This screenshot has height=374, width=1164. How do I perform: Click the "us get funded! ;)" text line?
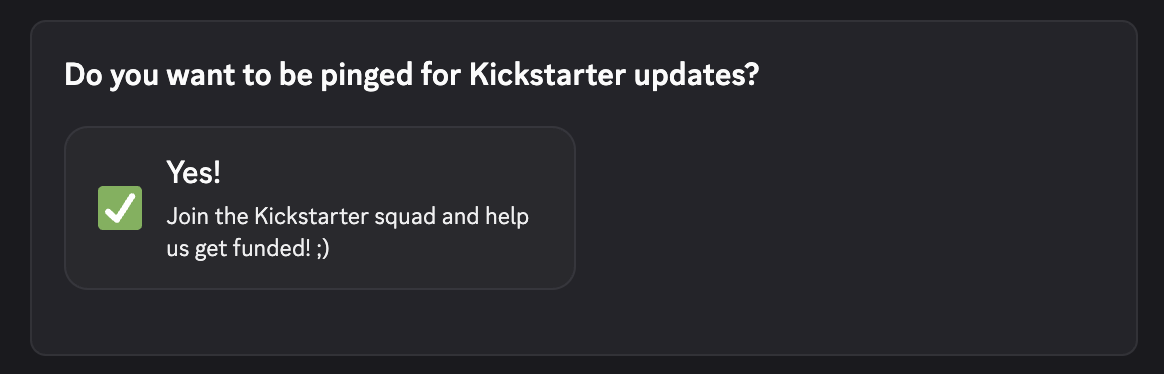248,250
